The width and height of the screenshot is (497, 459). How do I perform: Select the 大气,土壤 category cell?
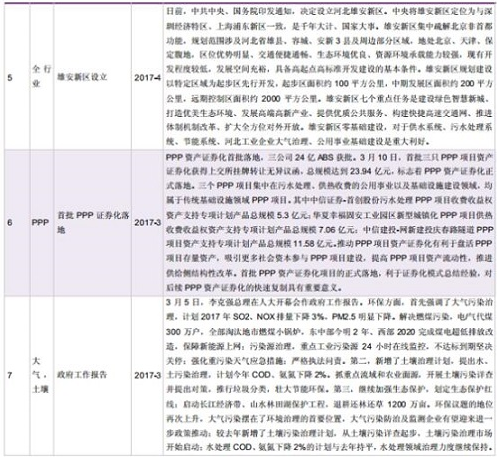point(40,375)
